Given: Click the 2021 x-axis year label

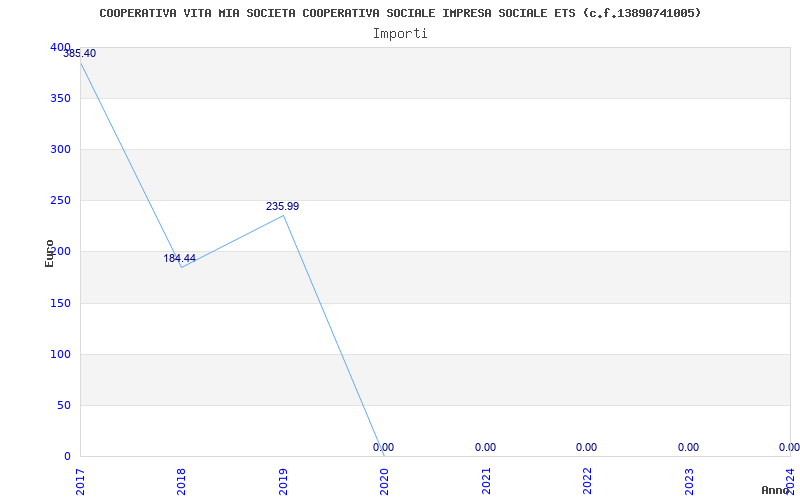Looking at the screenshot, I should [486, 482].
